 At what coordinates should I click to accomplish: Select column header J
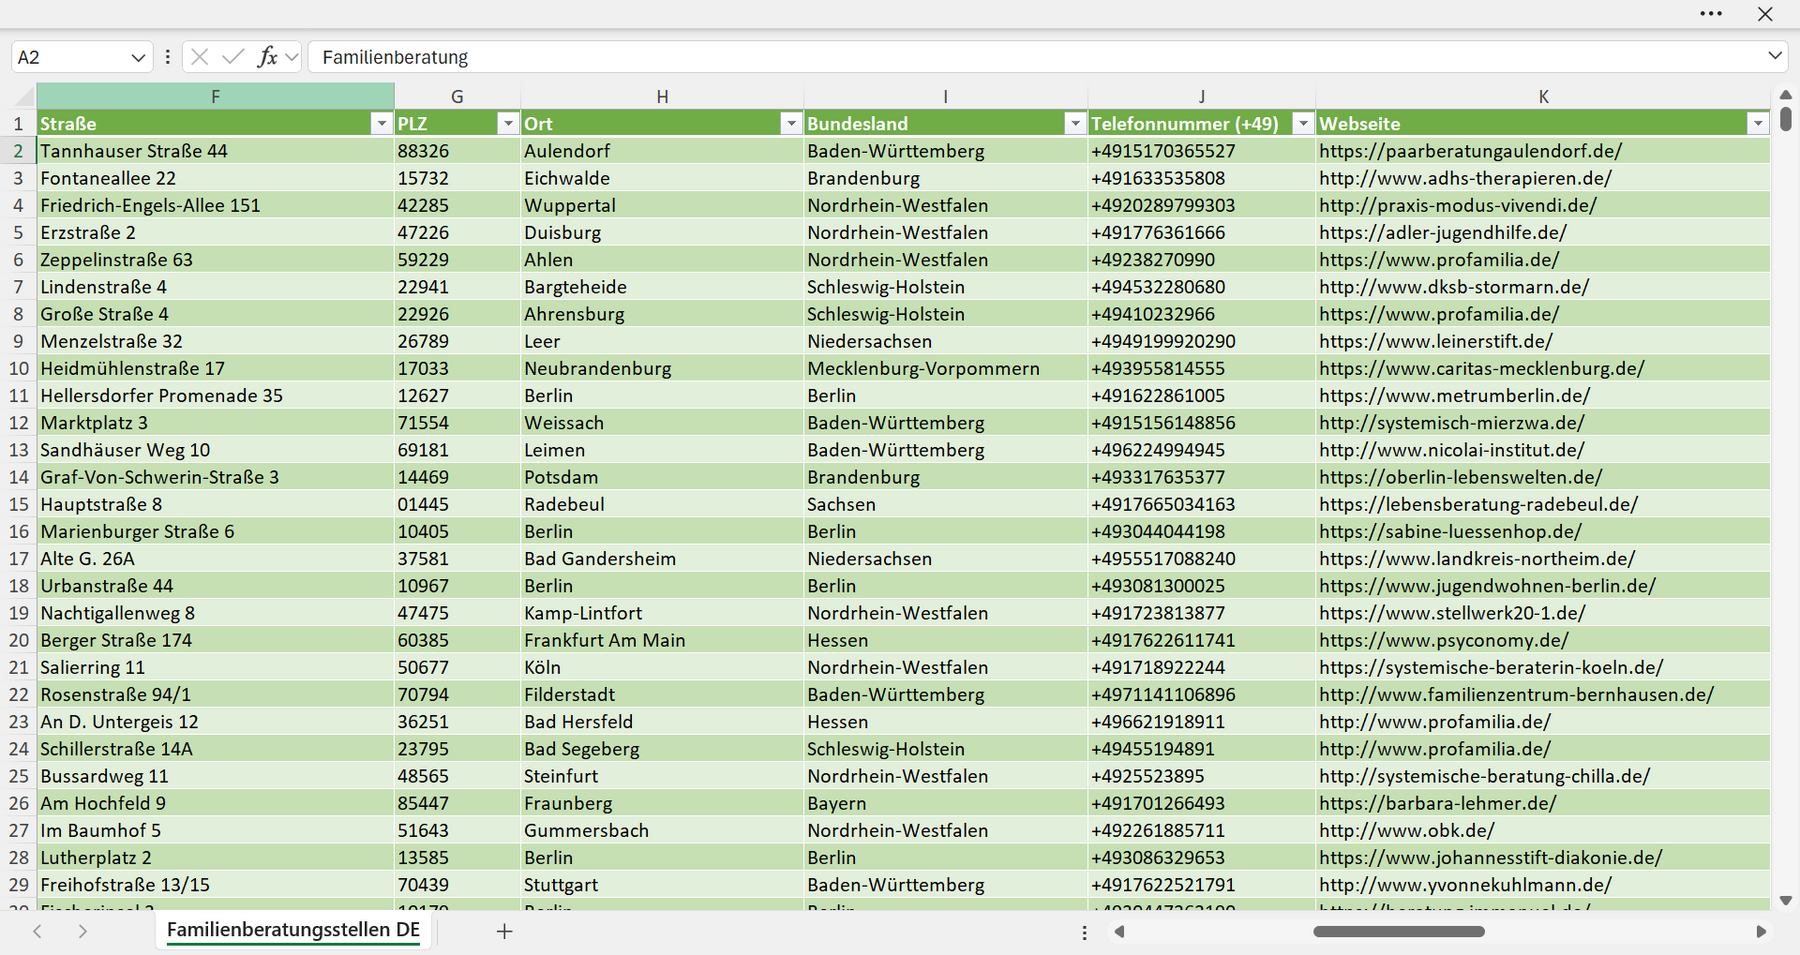click(x=1201, y=96)
